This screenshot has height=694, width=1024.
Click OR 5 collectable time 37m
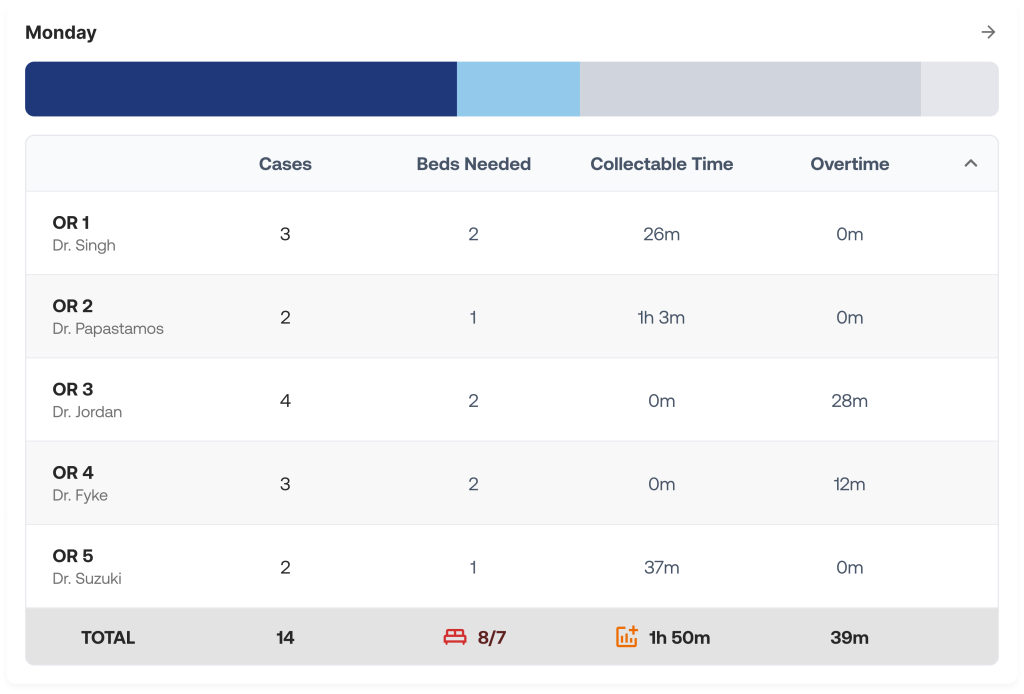(x=662, y=568)
